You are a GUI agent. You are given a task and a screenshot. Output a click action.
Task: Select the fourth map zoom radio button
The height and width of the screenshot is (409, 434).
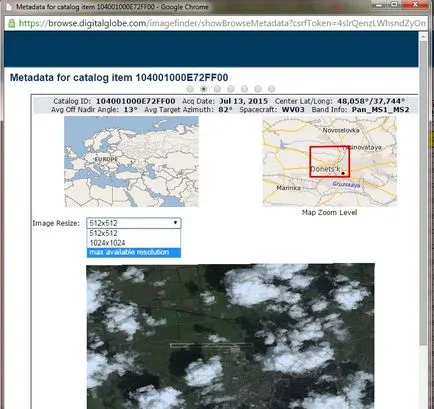pos(231,89)
